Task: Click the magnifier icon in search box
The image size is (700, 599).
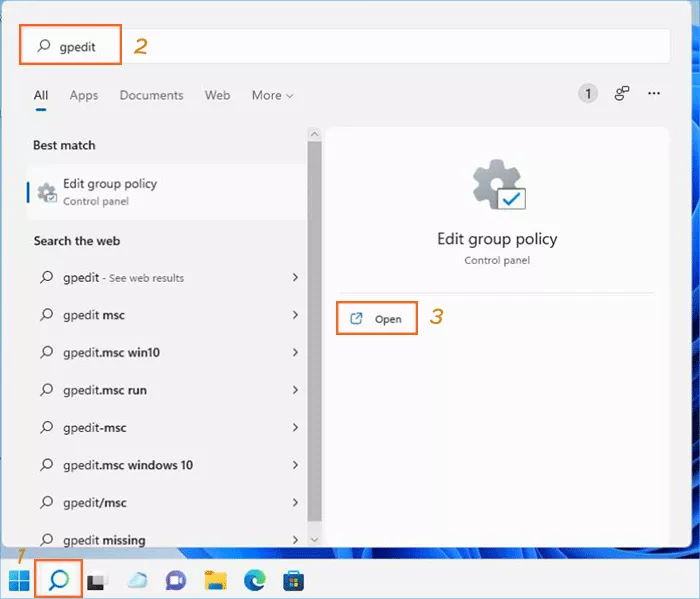Action: [43, 45]
